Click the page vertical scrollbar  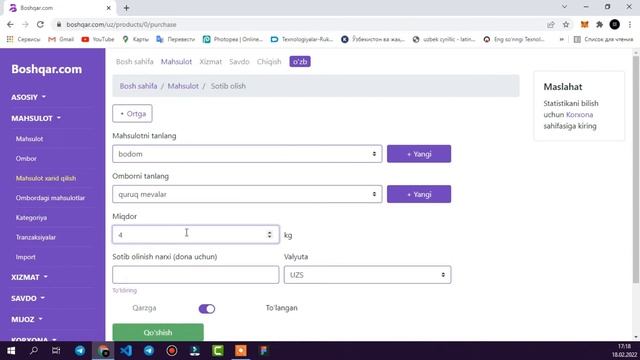tap(636, 169)
